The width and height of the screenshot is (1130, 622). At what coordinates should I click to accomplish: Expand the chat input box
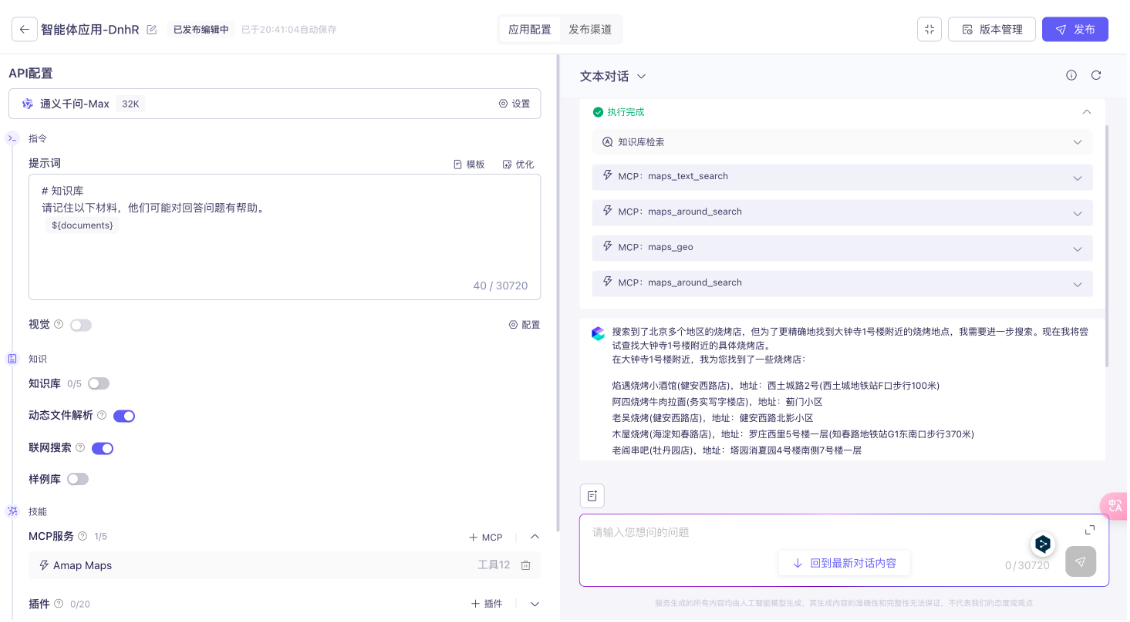[x=1090, y=530]
